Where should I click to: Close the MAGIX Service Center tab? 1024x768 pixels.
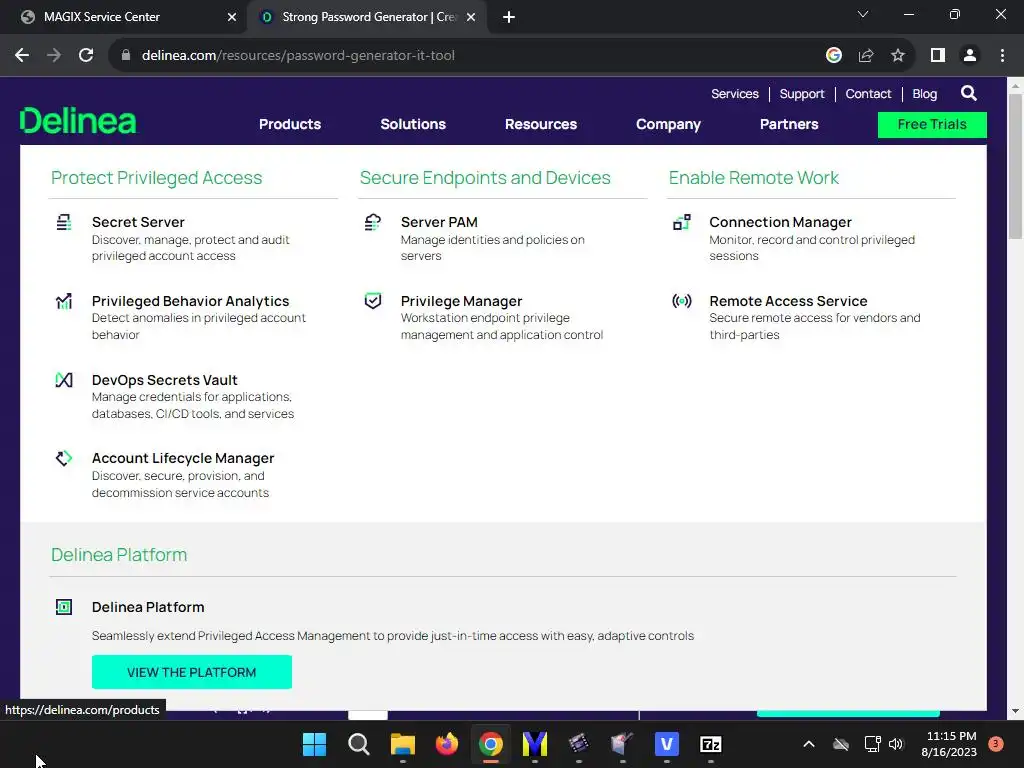[232, 18]
